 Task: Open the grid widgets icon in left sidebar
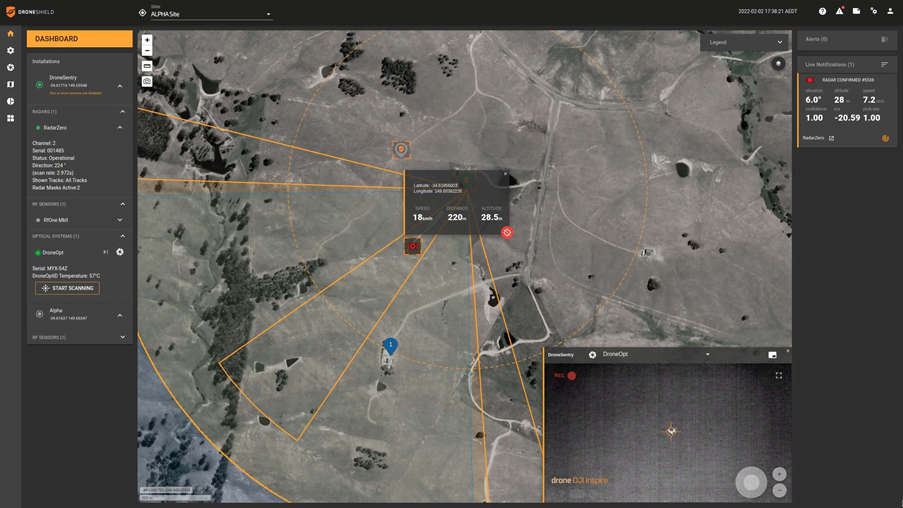coord(10,118)
